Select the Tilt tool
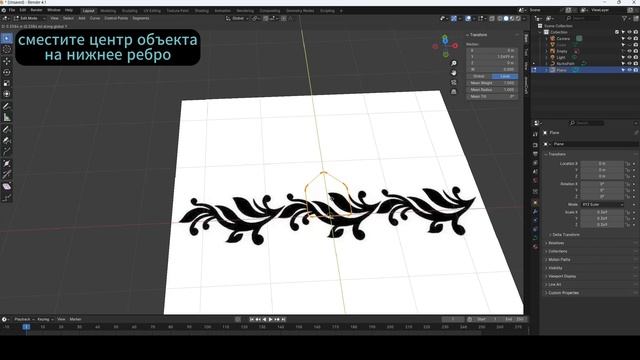 pyautogui.click(x=7, y=175)
